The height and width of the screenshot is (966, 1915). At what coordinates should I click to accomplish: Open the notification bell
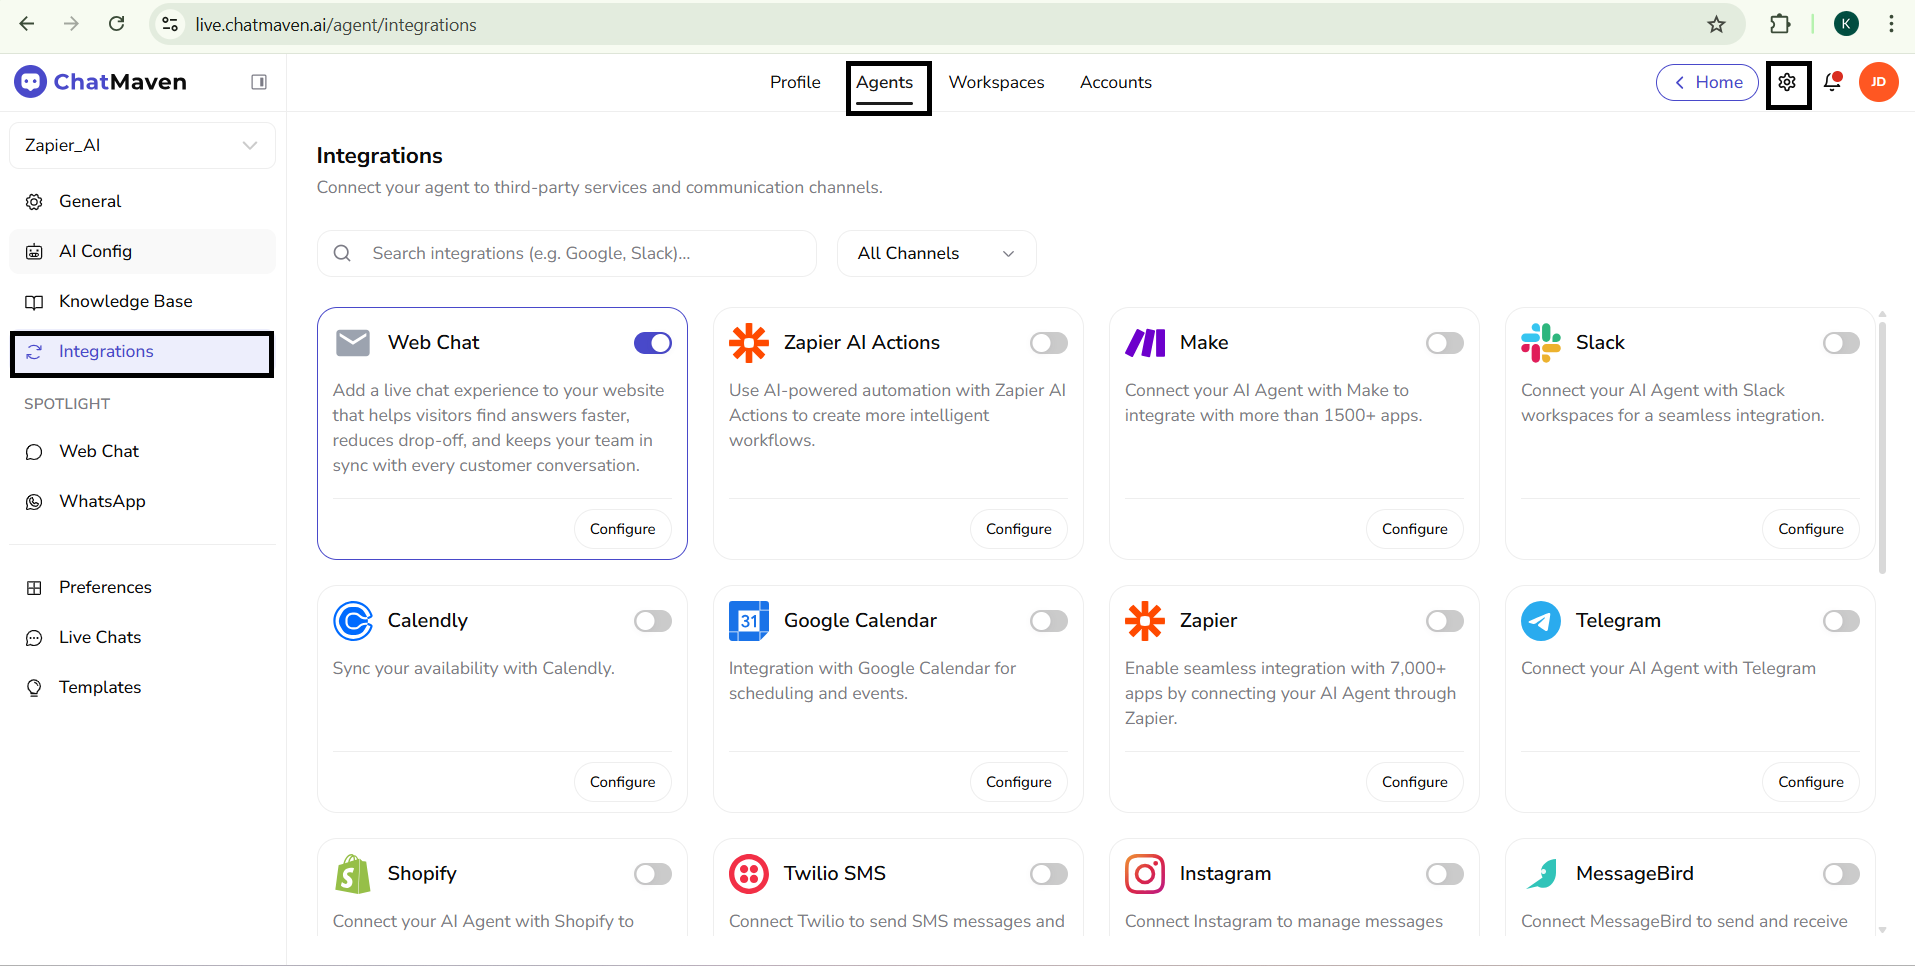pyautogui.click(x=1833, y=82)
